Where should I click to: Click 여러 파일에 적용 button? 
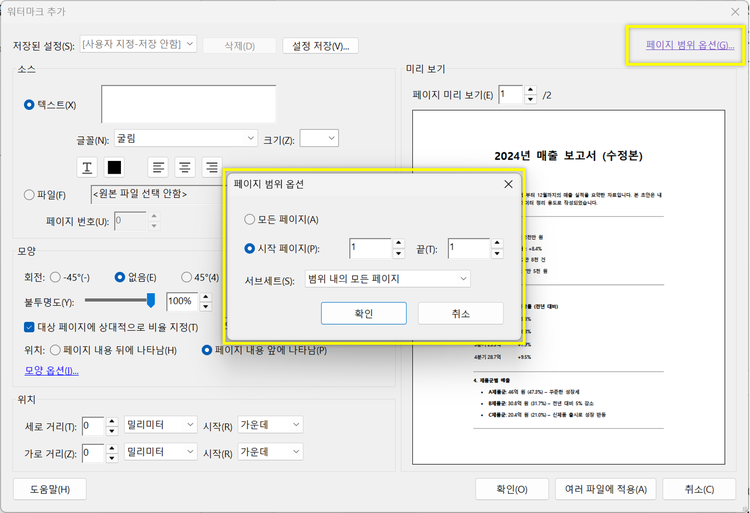point(606,489)
